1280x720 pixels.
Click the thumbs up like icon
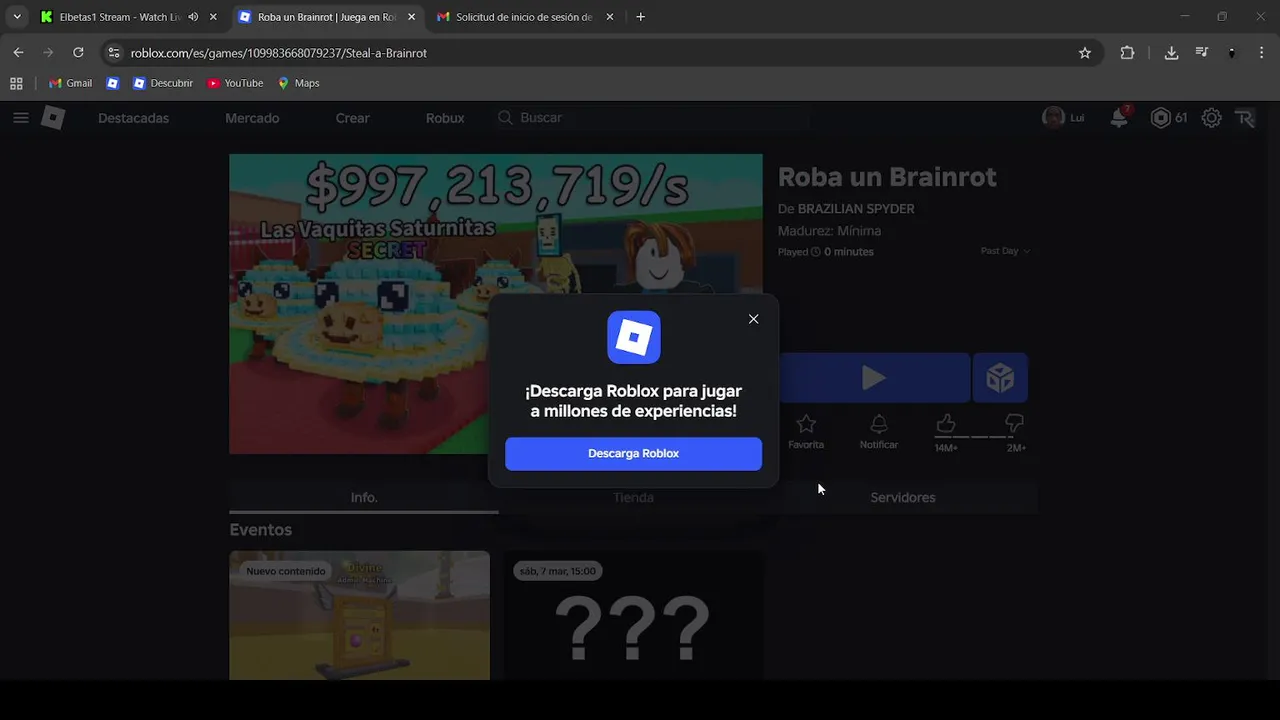click(945, 425)
